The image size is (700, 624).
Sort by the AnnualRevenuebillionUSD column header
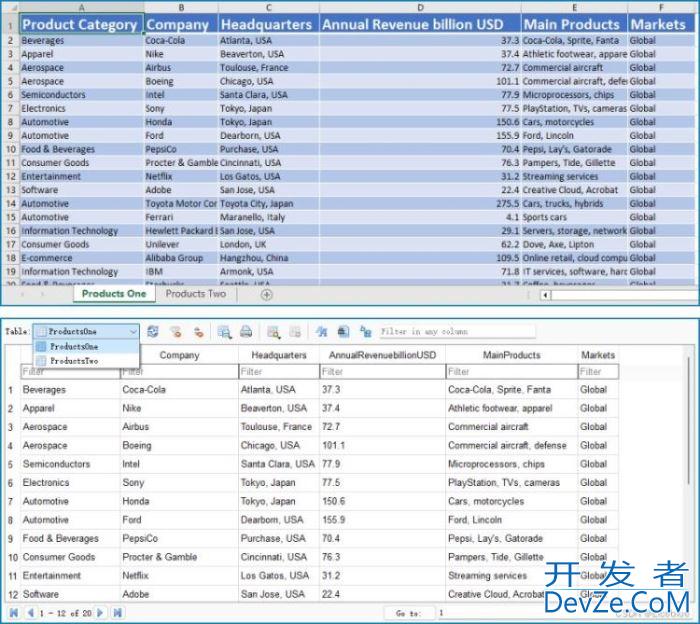[x=382, y=355]
